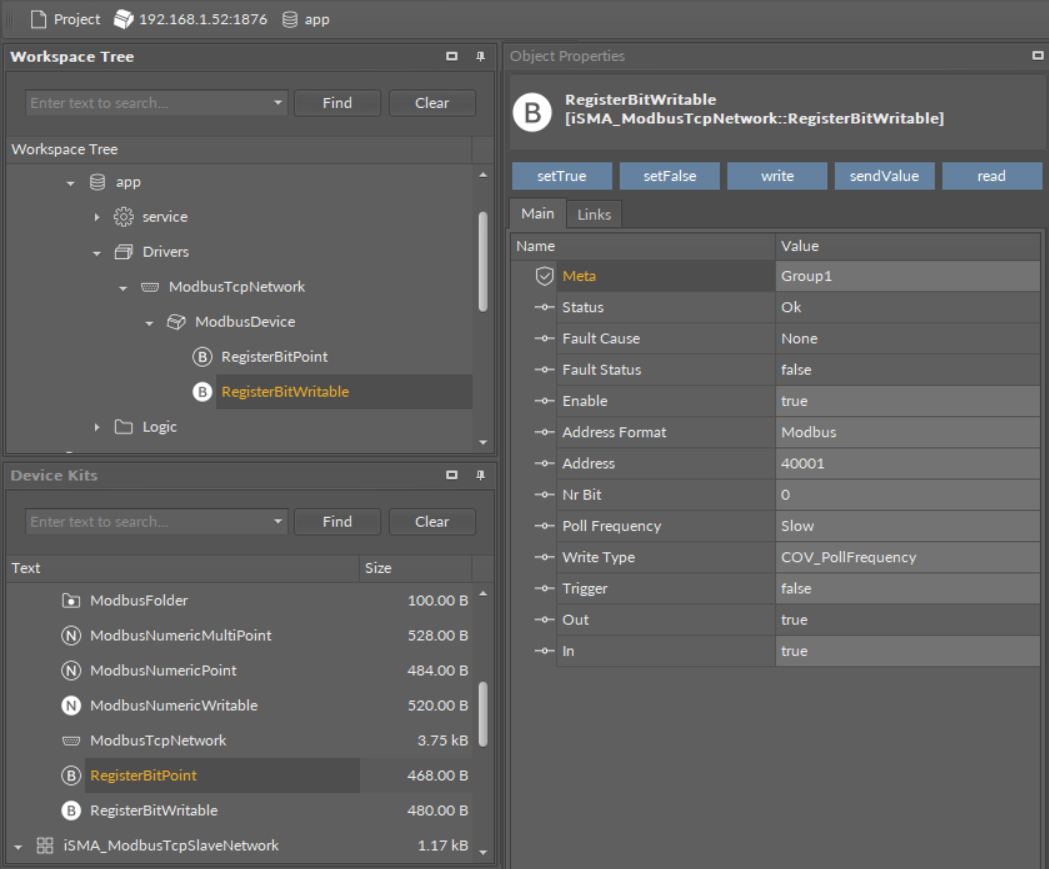Switch to the Links tab
Image resolution: width=1049 pixels, height=869 pixels.
(x=594, y=214)
